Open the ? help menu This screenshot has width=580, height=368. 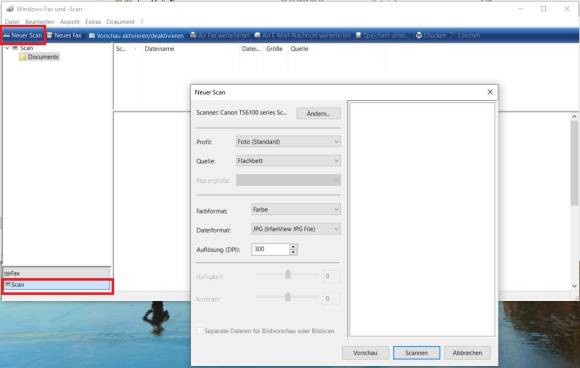click(x=142, y=22)
